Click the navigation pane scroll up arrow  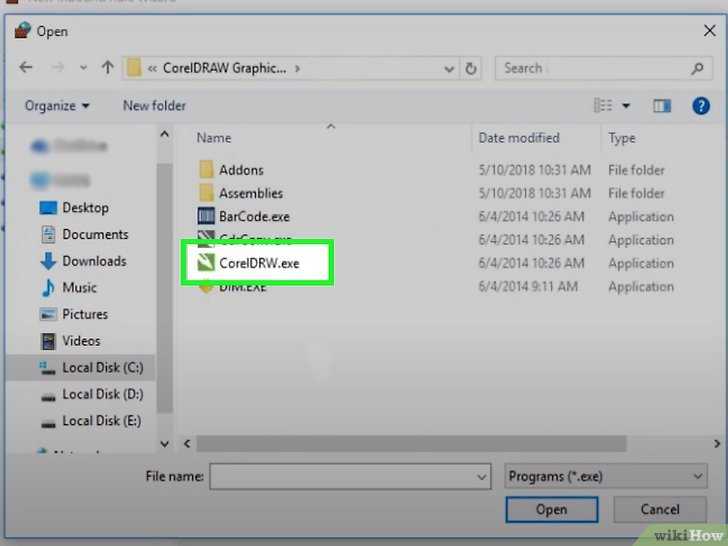164,135
